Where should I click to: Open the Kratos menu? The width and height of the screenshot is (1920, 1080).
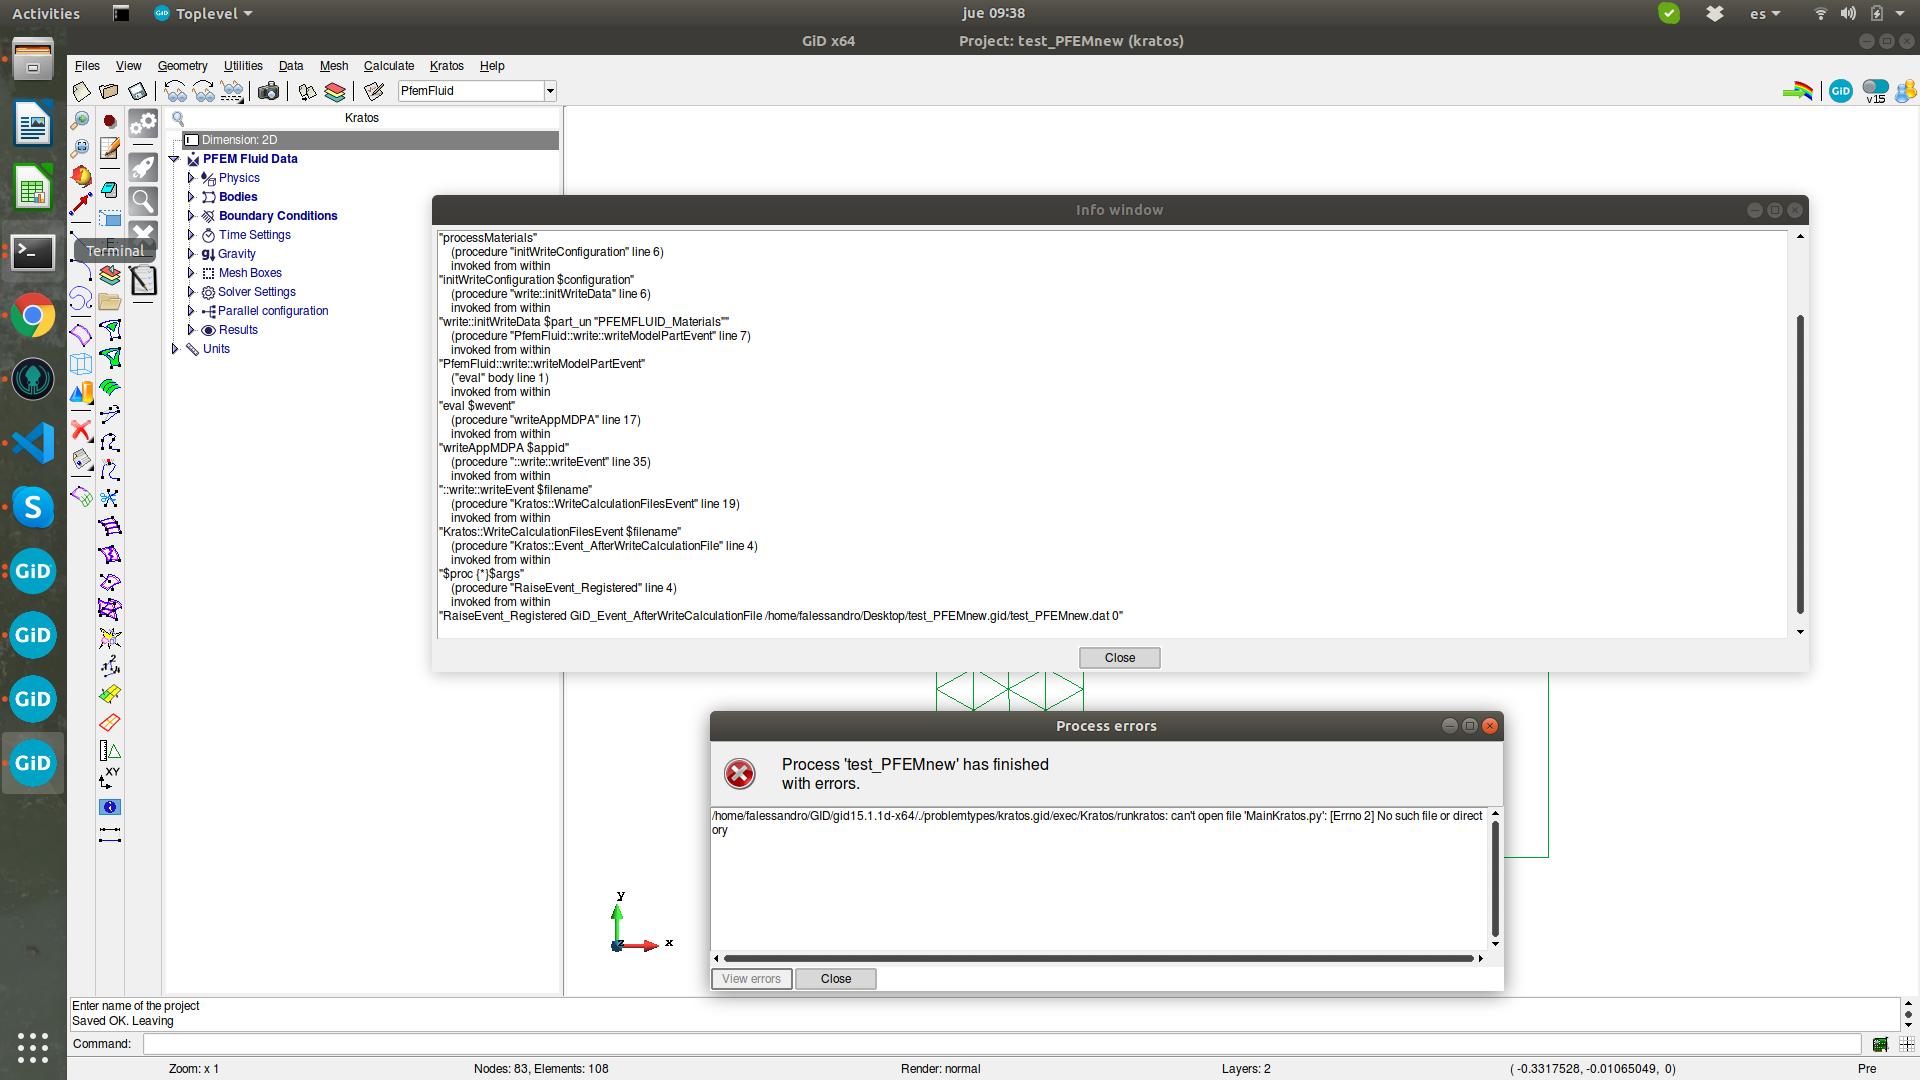446,66
